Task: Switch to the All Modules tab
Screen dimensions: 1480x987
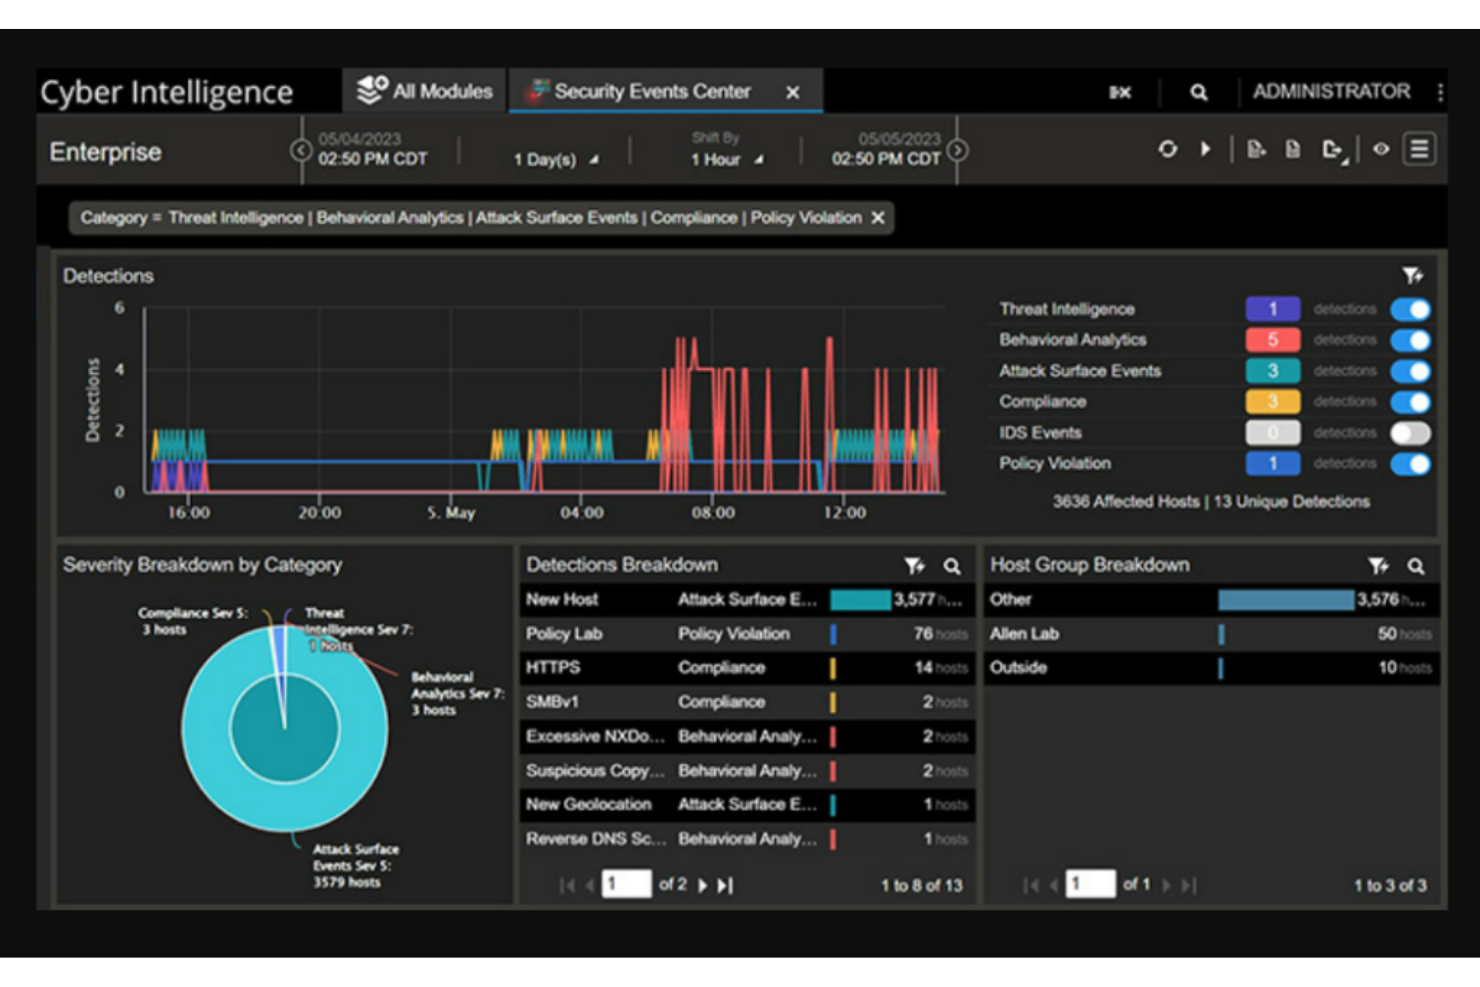Action: click(423, 90)
